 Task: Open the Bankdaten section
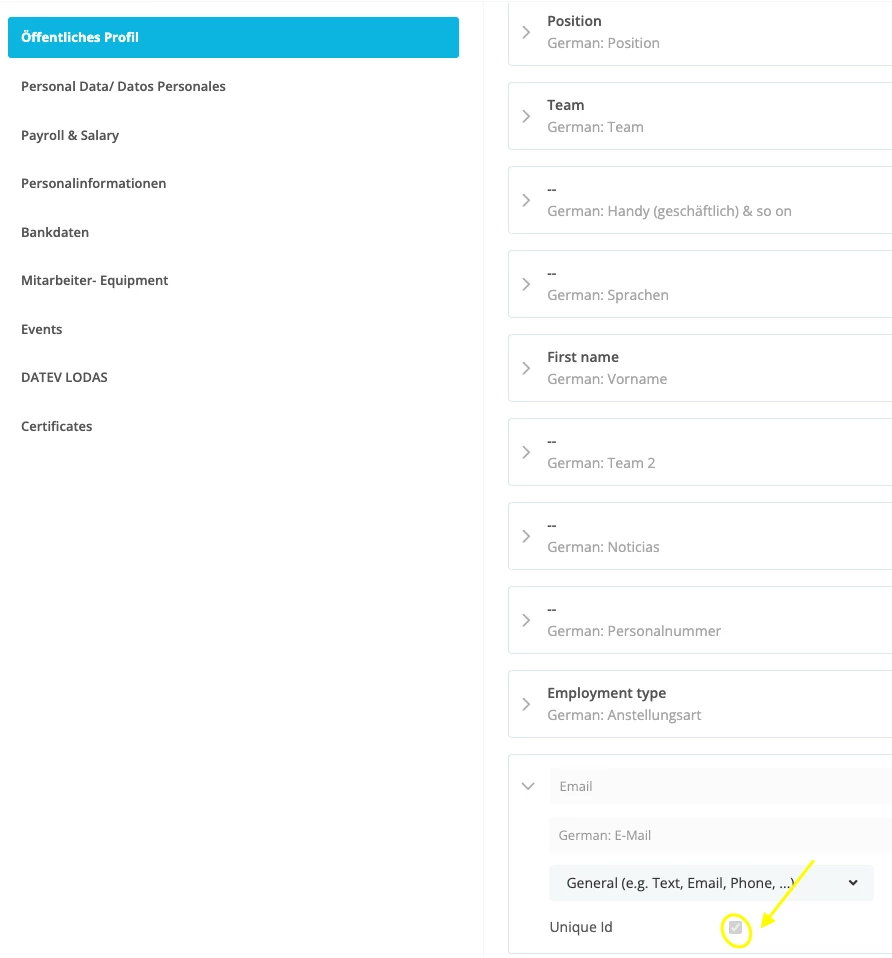tap(55, 232)
